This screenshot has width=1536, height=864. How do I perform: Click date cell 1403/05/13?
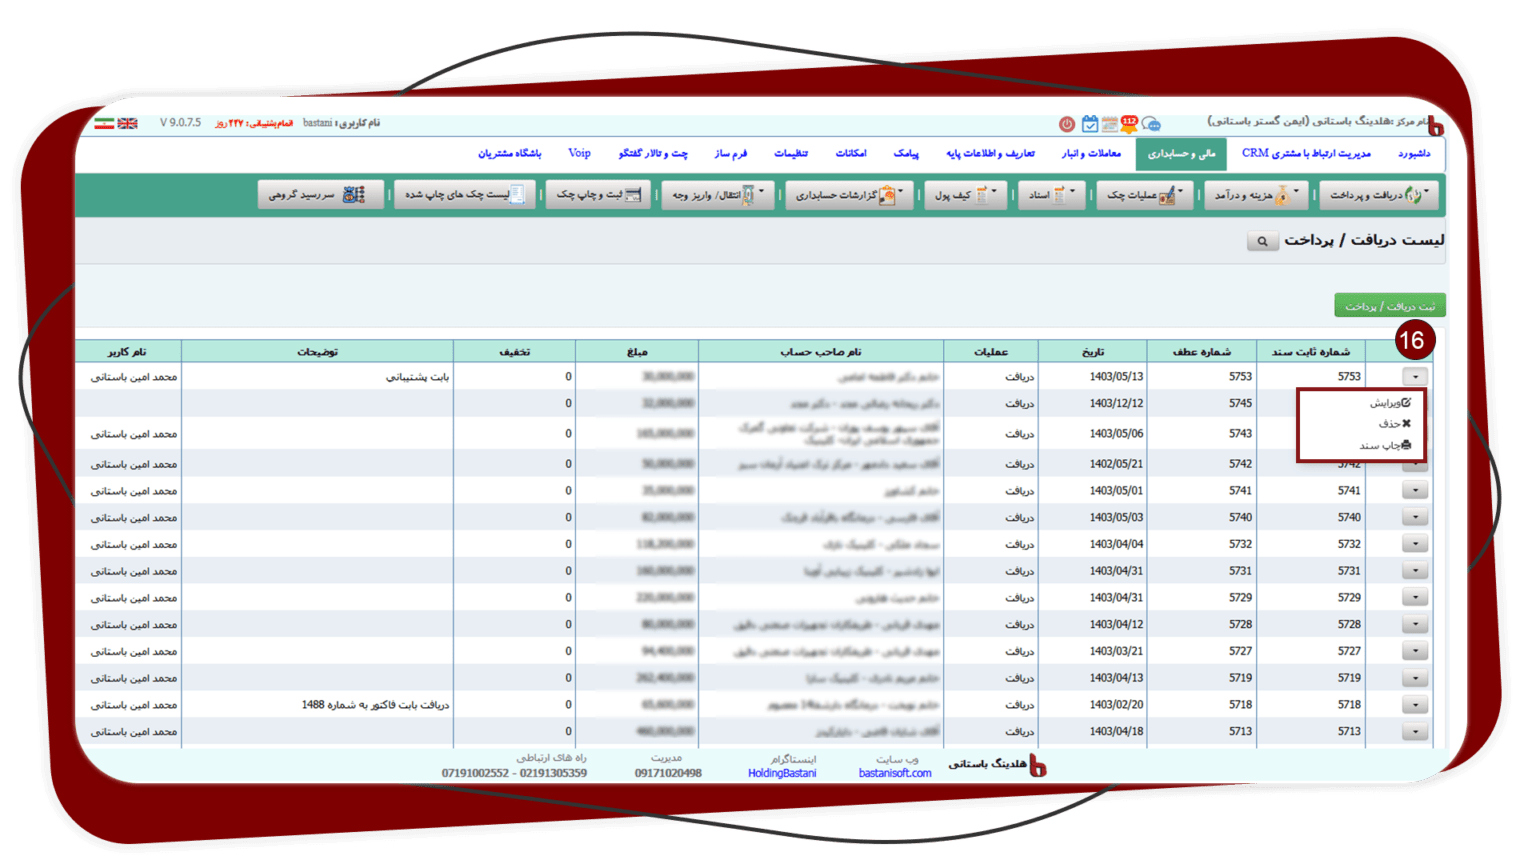(1116, 377)
